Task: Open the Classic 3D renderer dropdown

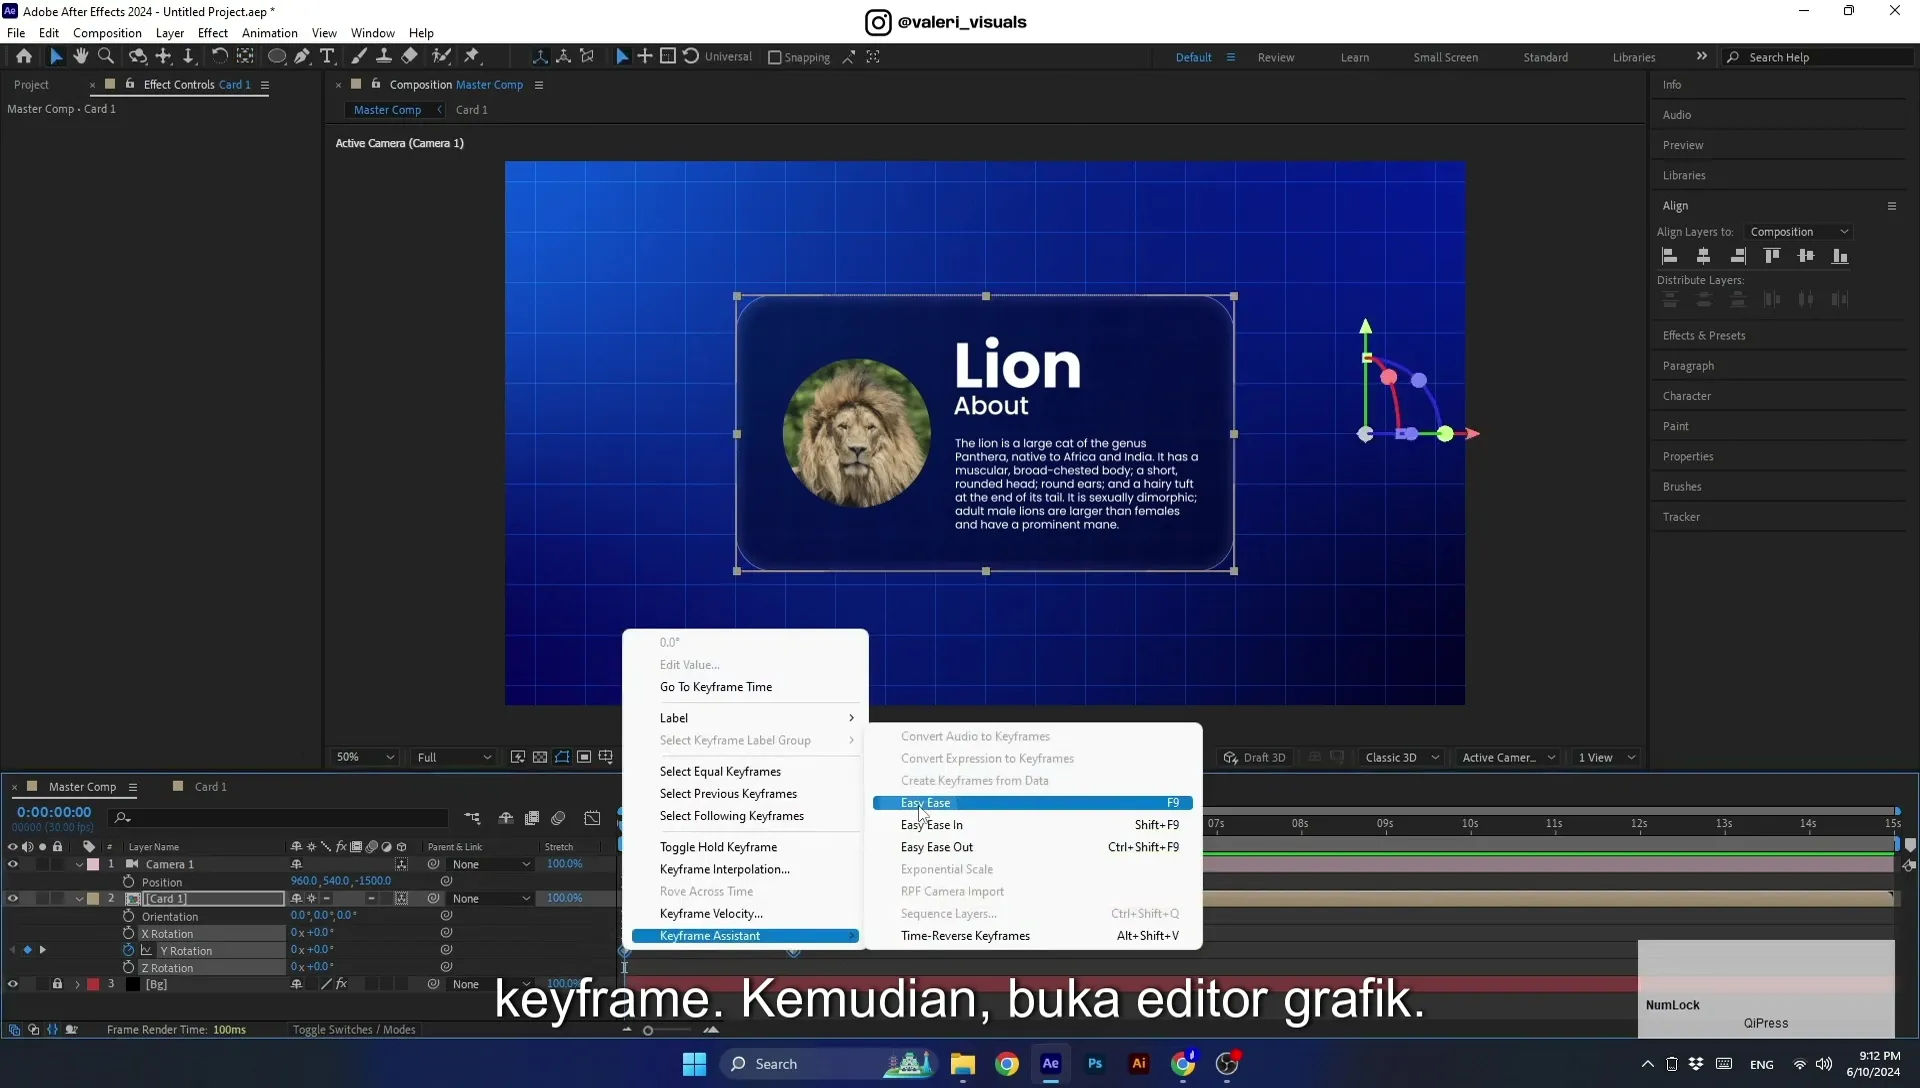Action: click(x=1402, y=757)
